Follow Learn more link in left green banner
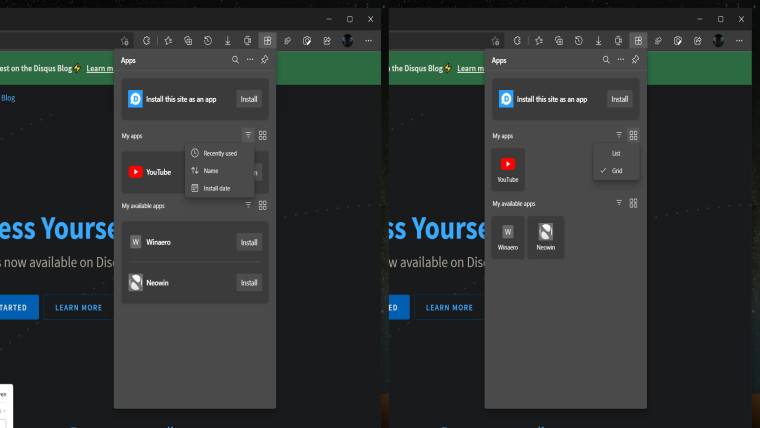 pos(100,68)
